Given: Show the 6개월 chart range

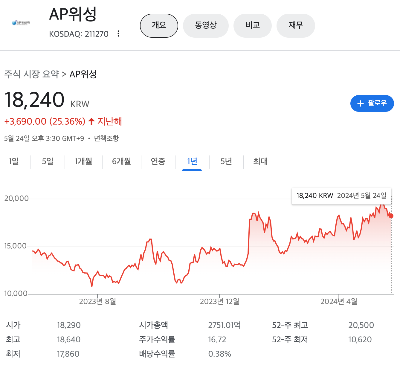Looking at the screenshot, I should (x=121, y=162).
